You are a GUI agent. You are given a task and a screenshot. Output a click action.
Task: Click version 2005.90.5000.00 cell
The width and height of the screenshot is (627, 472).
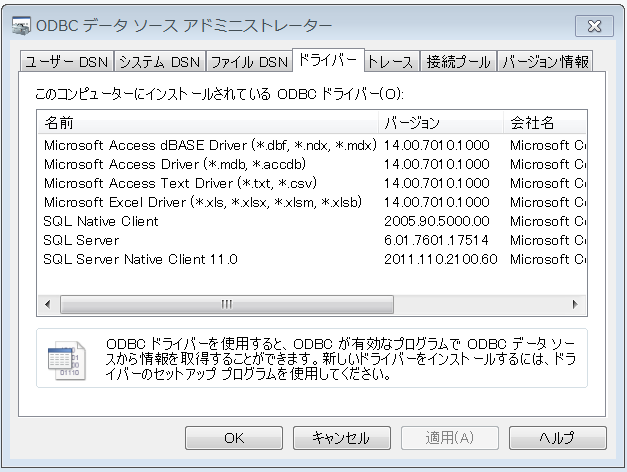click(x=437, y=221)
